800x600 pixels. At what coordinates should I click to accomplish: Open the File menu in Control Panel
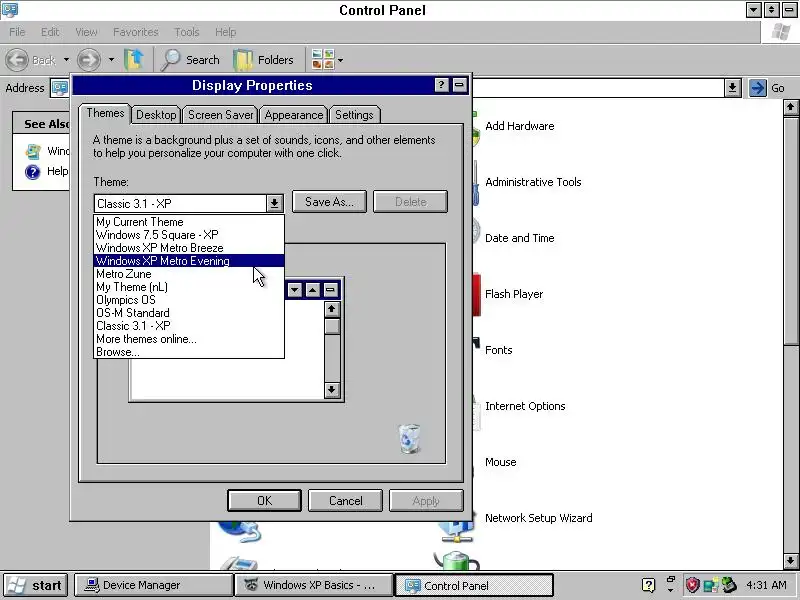pyautogui.click(x=17, y=32)
